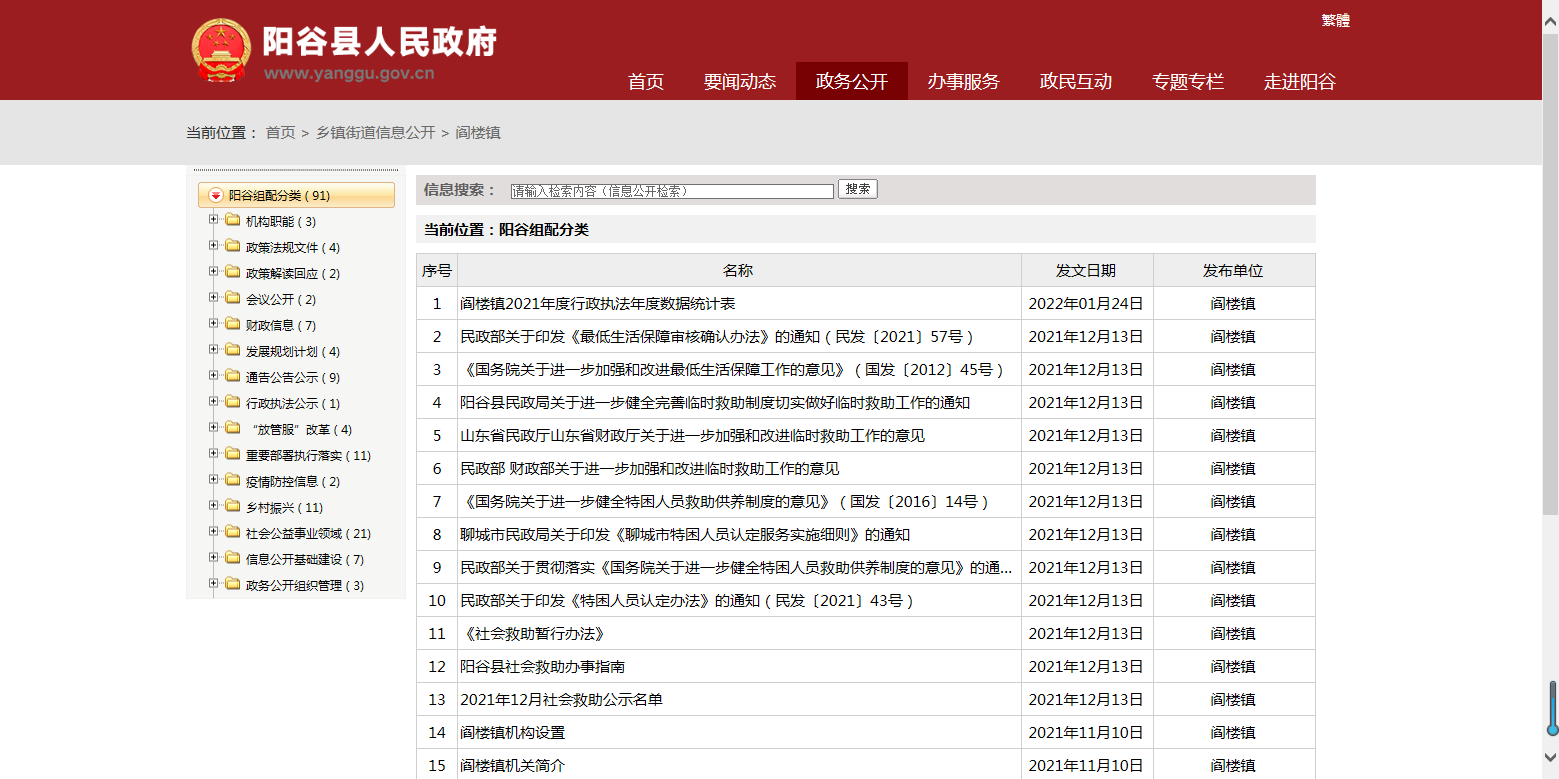This screenshot has height=779, width=1559.
Task: Click folder icon next to 财政信息
Action: point(232,324)
